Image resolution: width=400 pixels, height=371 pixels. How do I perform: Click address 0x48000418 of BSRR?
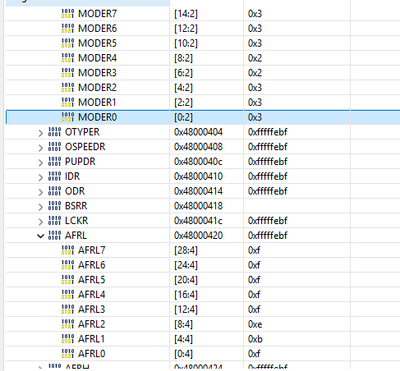(198, 206)
